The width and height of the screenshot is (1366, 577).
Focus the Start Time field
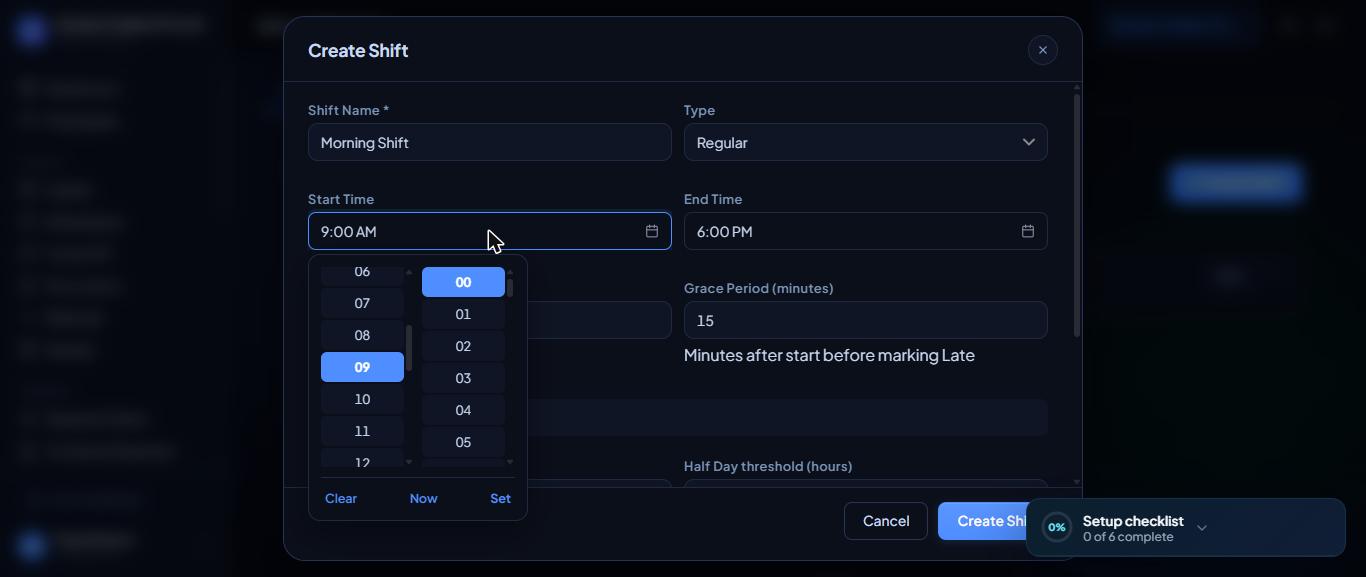pyautogui.click(x=489, y=231)
